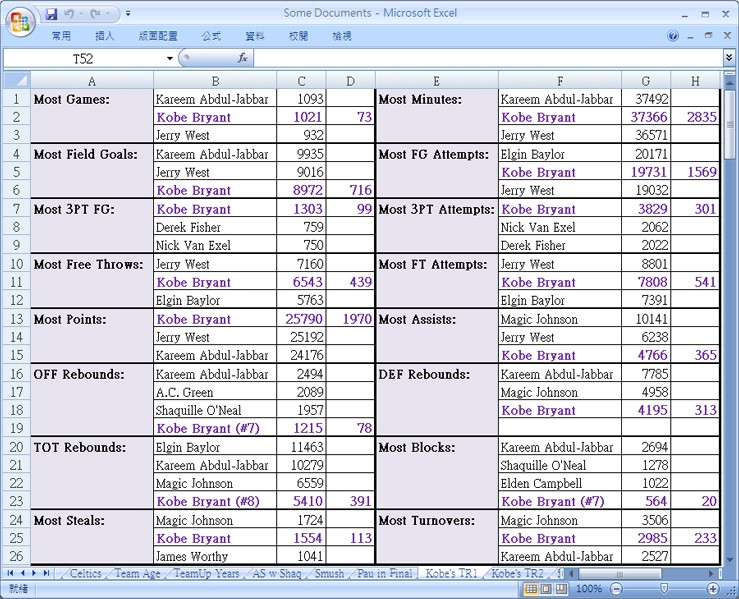This screenshot has height=599, width=739.
Task: Click the zoom in plus button
Action: pyautogui.click(x=713, y=589)
